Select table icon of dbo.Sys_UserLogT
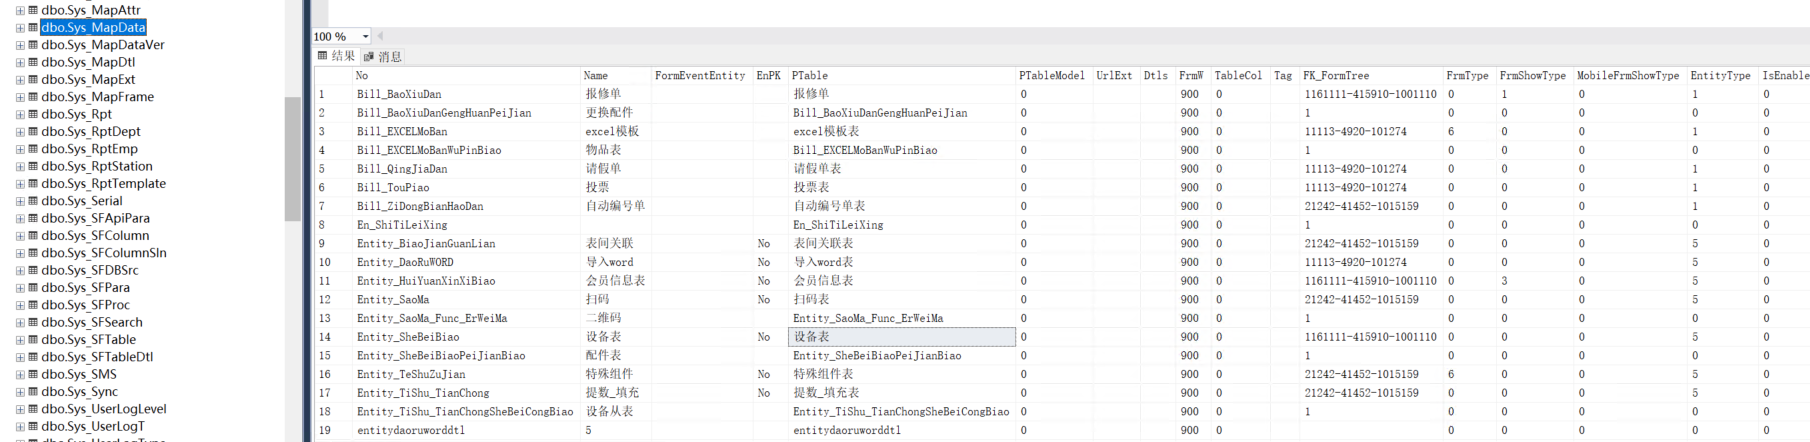This screenshot has height=442, width=1810. pos(33,427)
